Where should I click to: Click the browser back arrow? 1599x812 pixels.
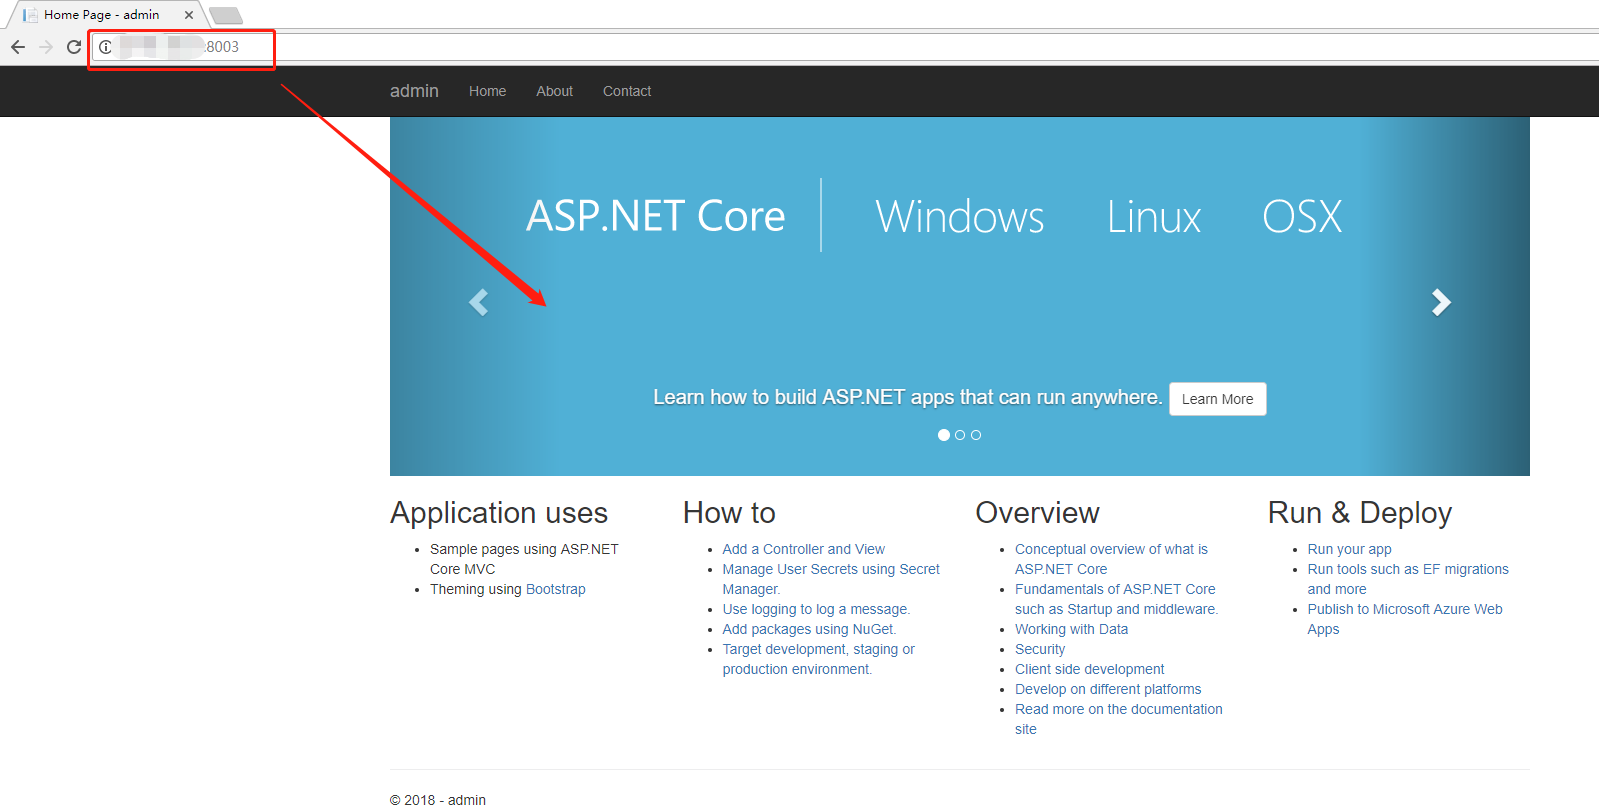[x=18, y=47]
